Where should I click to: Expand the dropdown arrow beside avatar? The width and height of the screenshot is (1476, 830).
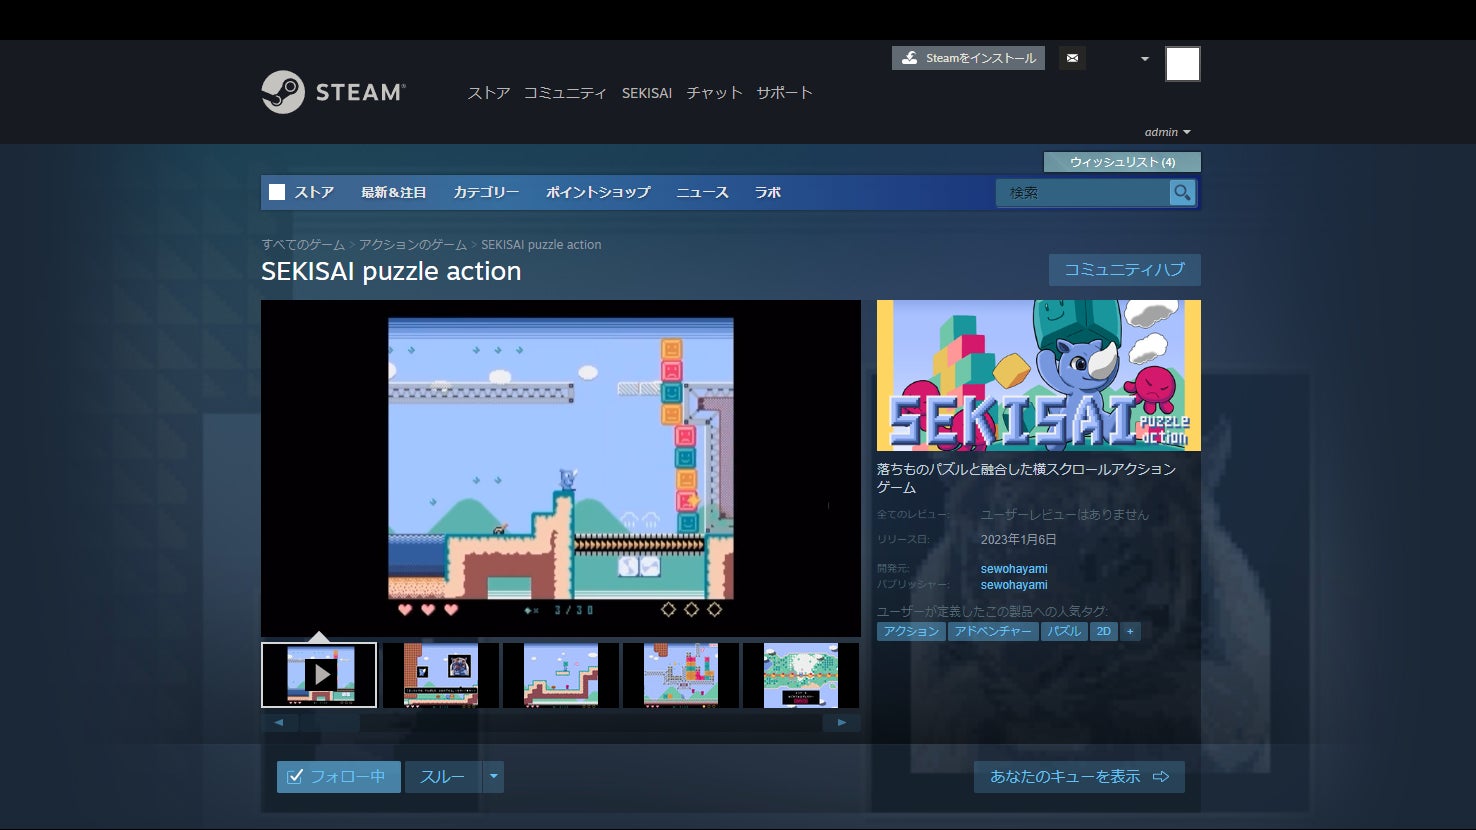(1145, 59)
